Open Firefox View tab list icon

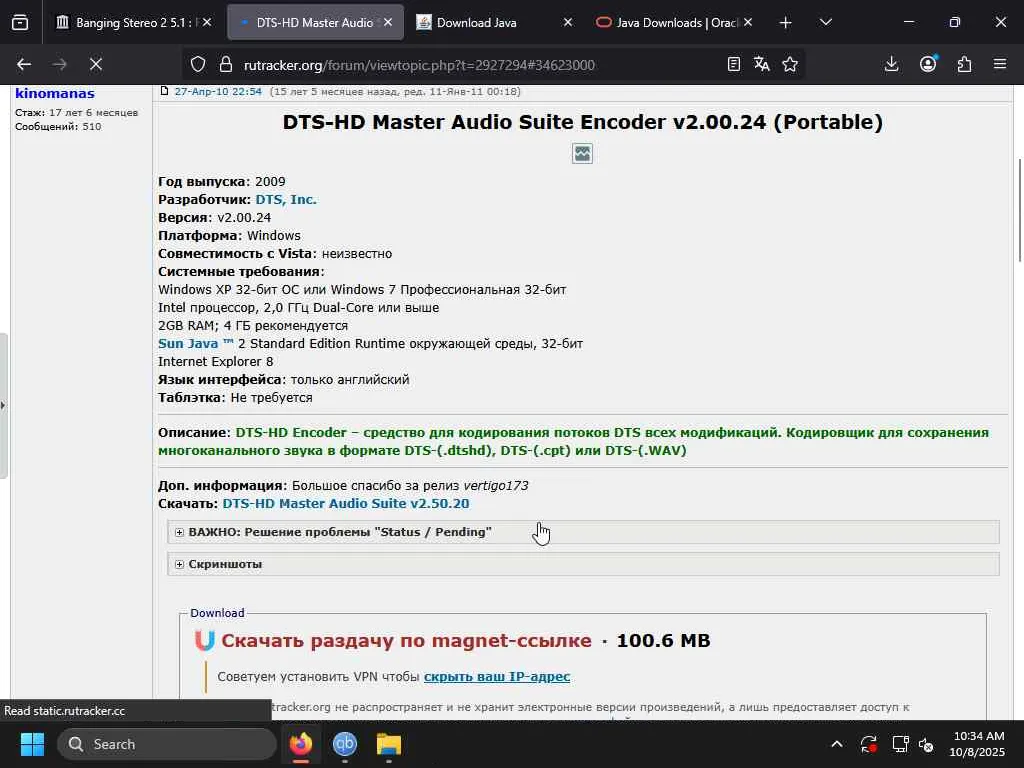tap(20, 23)
